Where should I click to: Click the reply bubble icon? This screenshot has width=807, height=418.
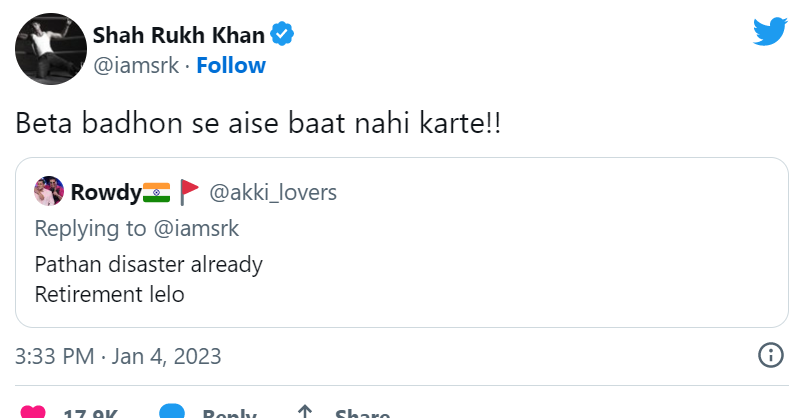pos(172,412)
